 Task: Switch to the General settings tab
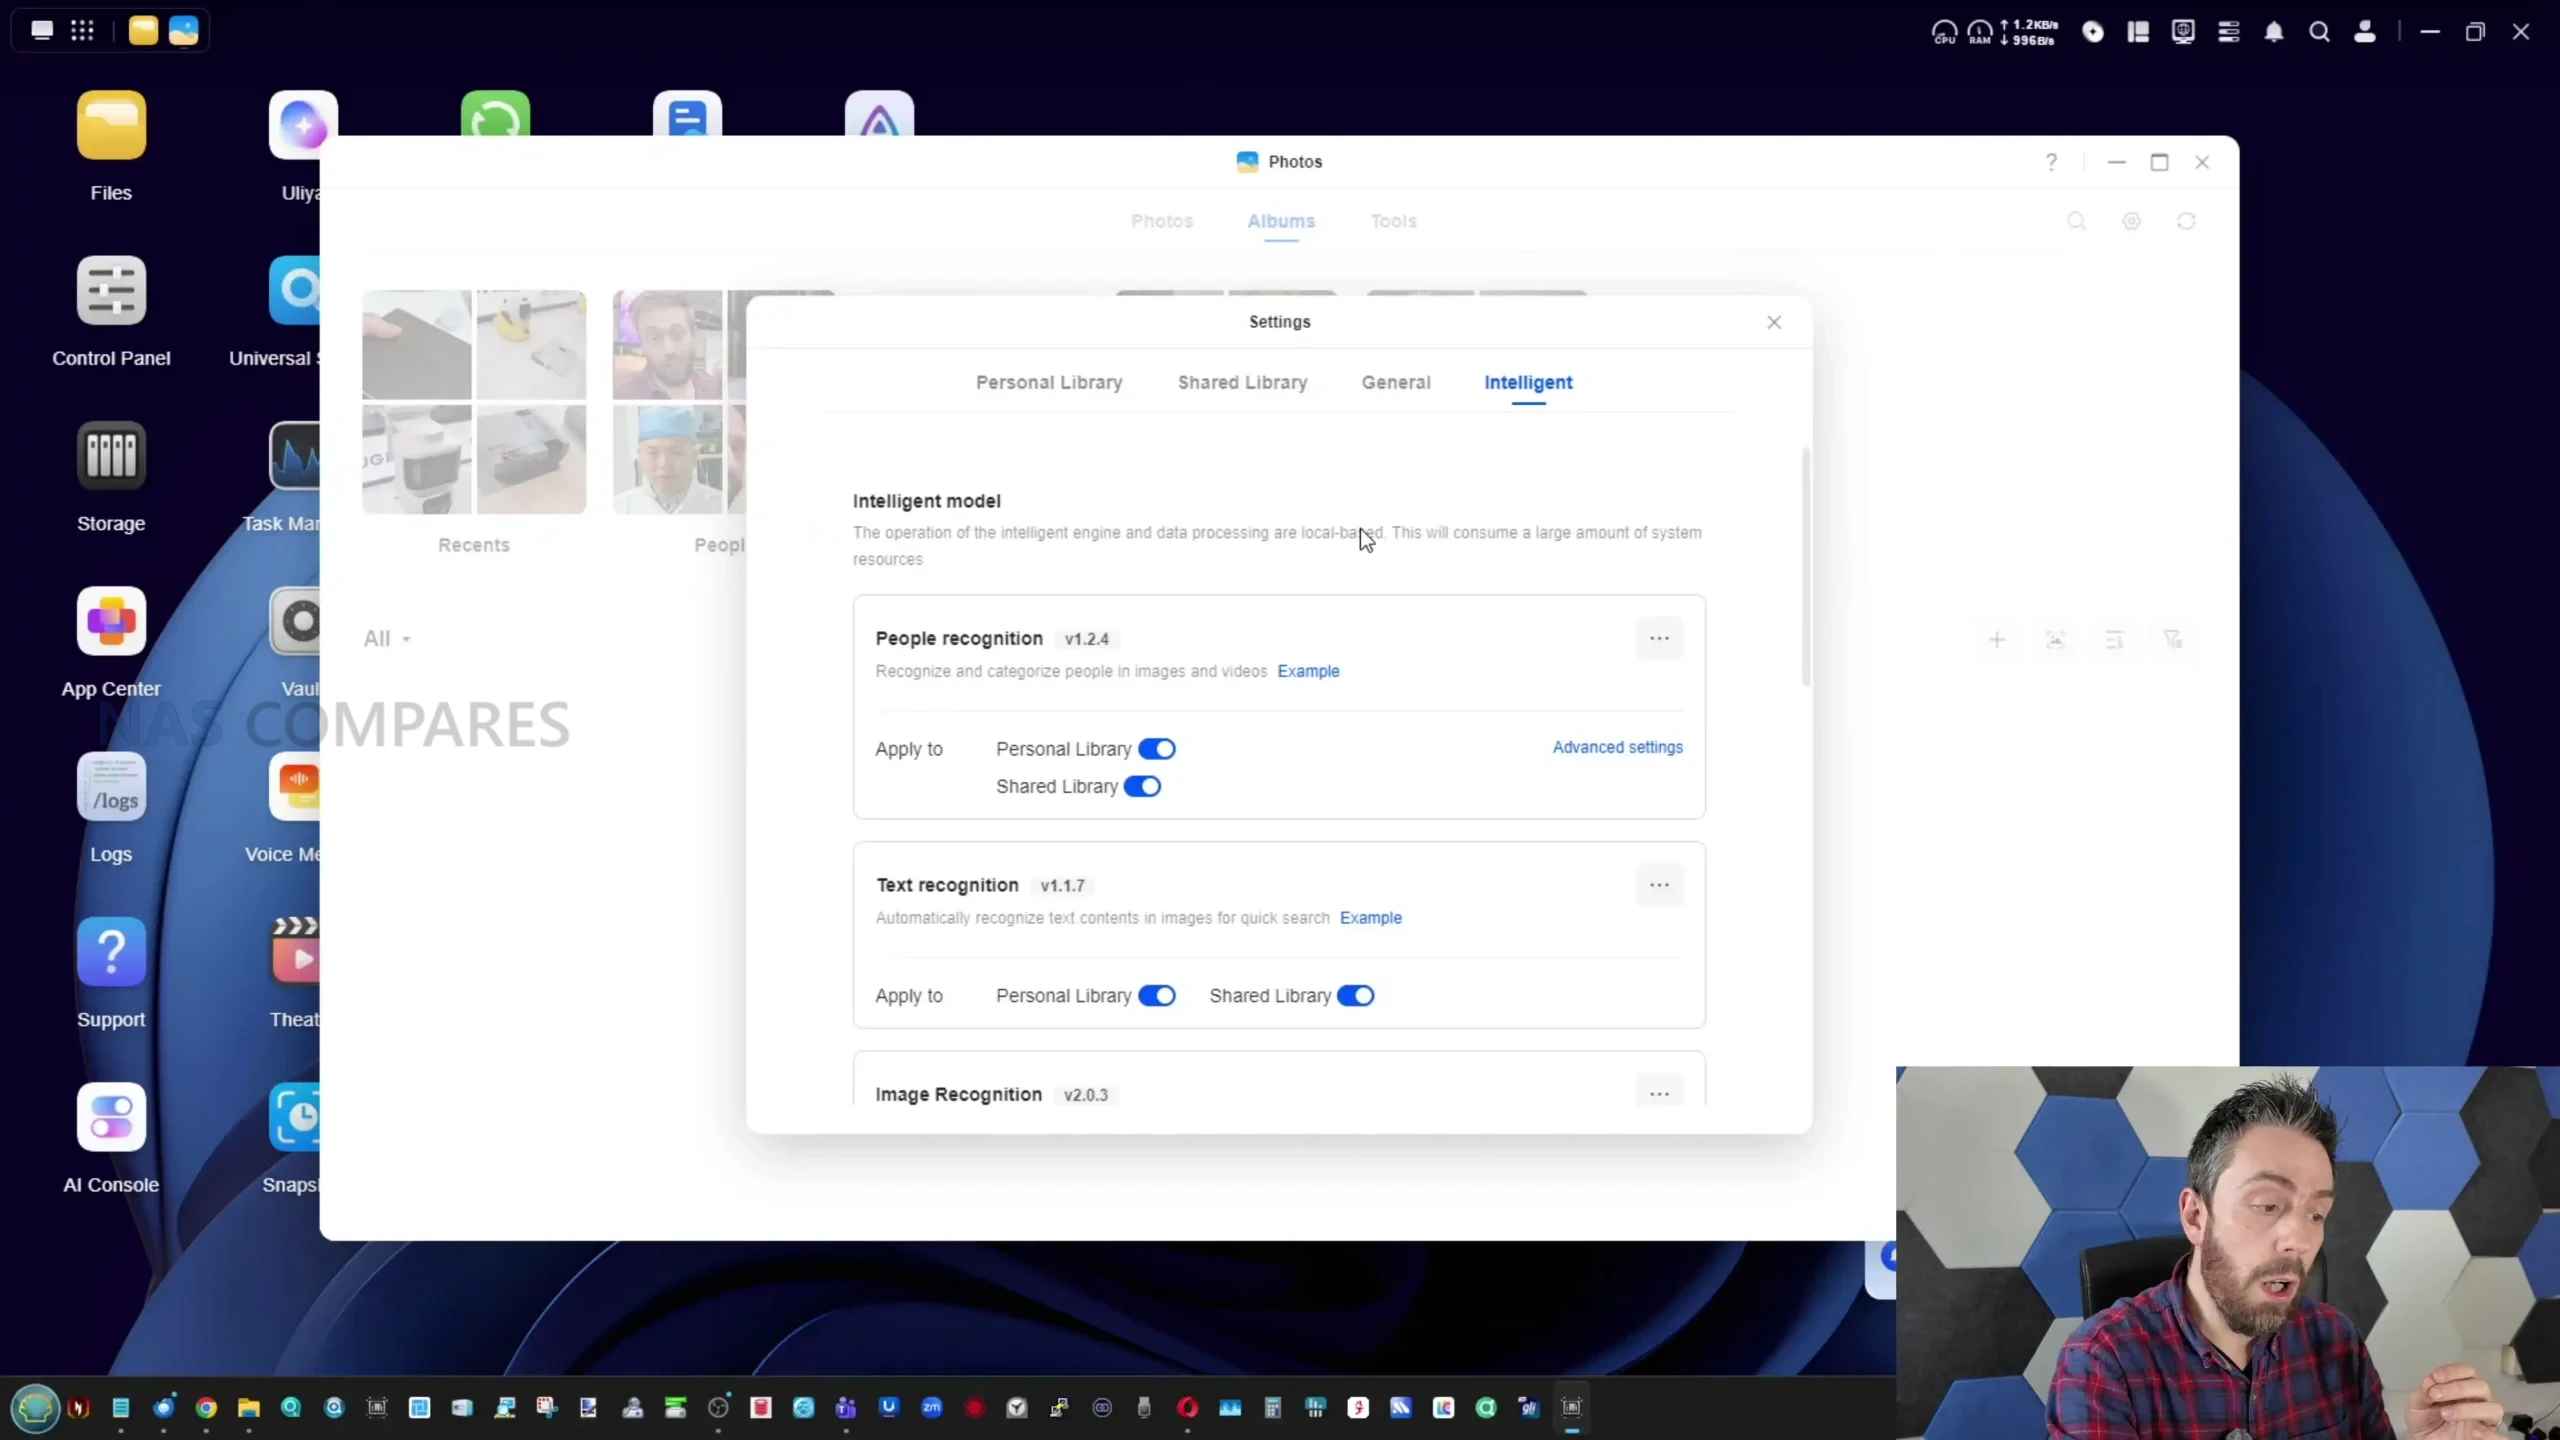1395,382
